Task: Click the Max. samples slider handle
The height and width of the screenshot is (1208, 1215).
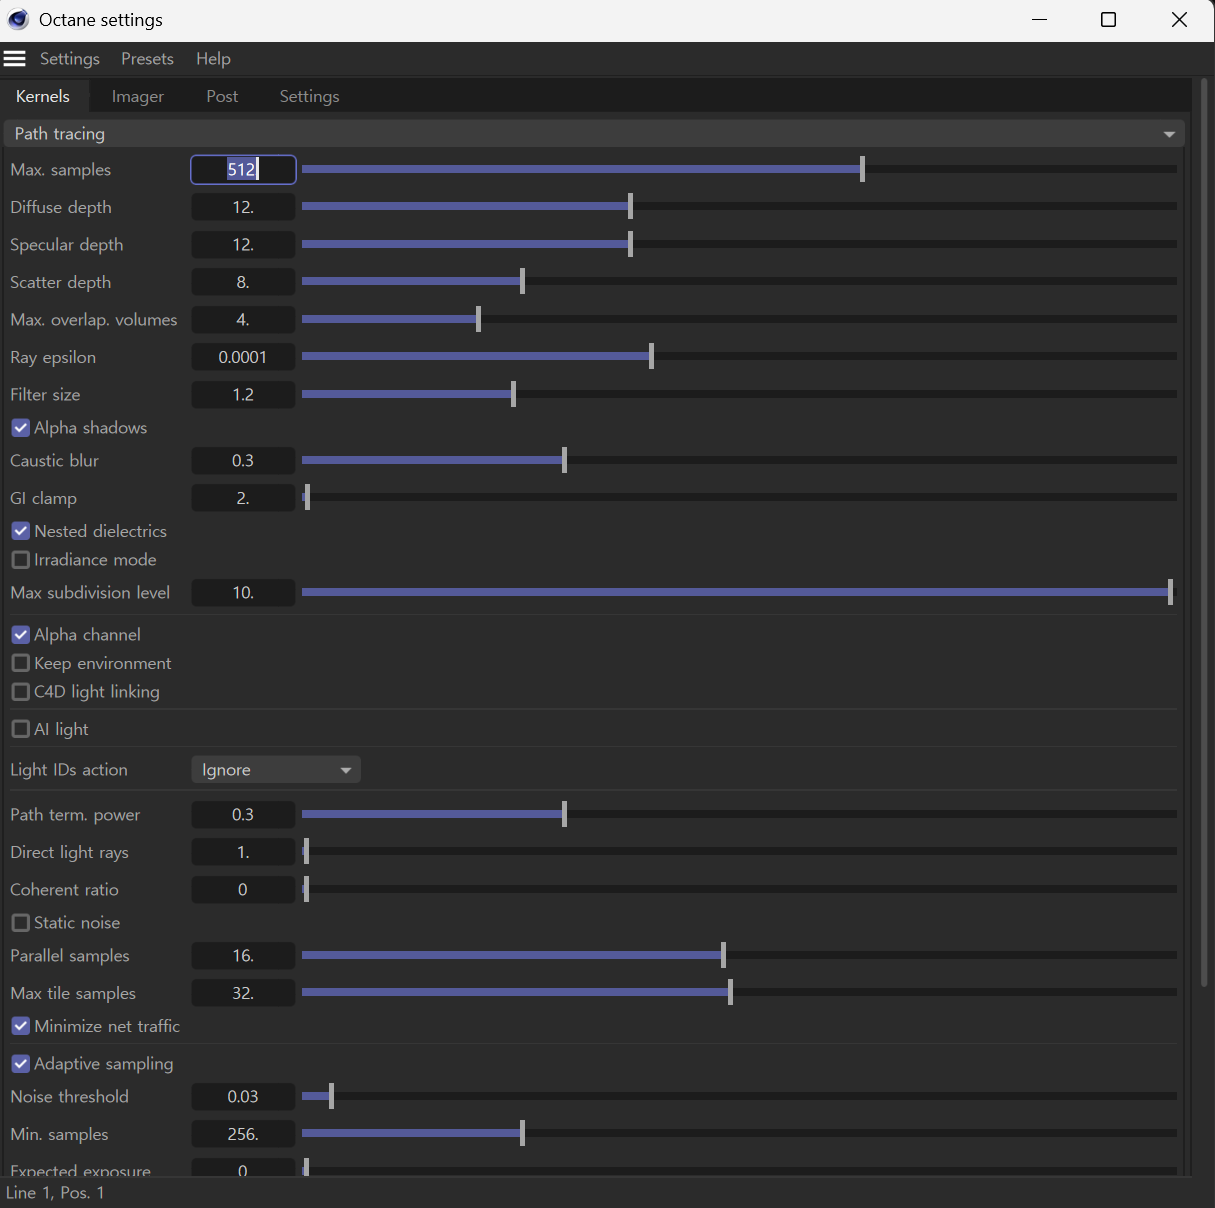Action: click(862, 169)
